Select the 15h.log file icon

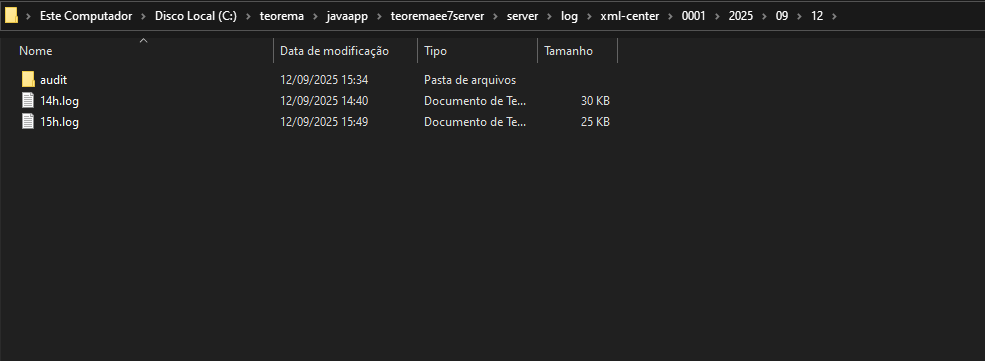28,122
